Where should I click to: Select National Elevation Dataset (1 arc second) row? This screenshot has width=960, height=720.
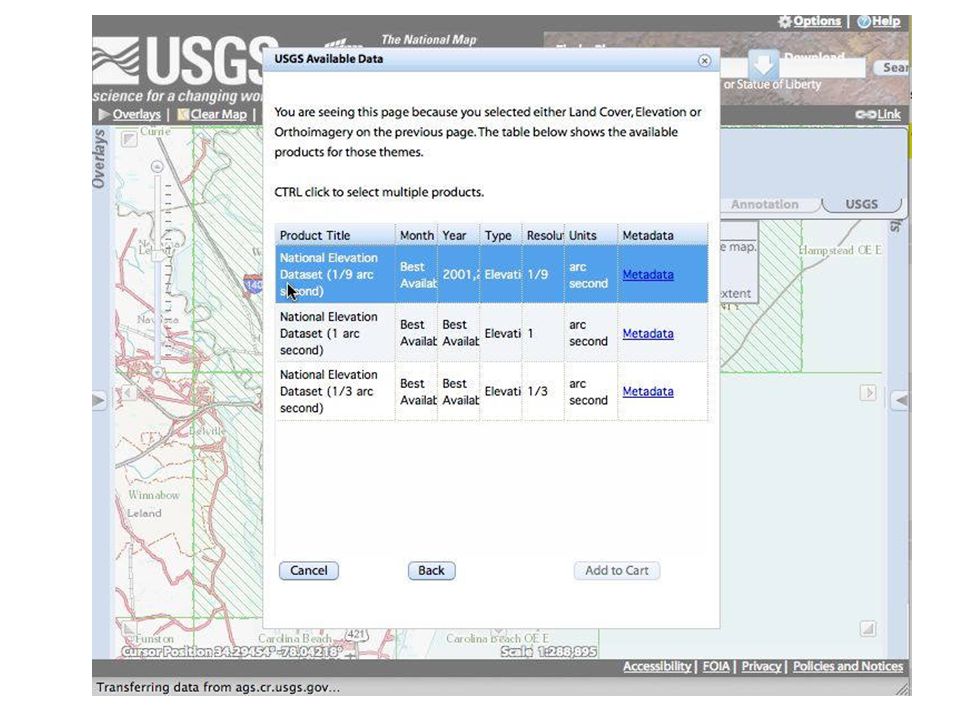492,333
